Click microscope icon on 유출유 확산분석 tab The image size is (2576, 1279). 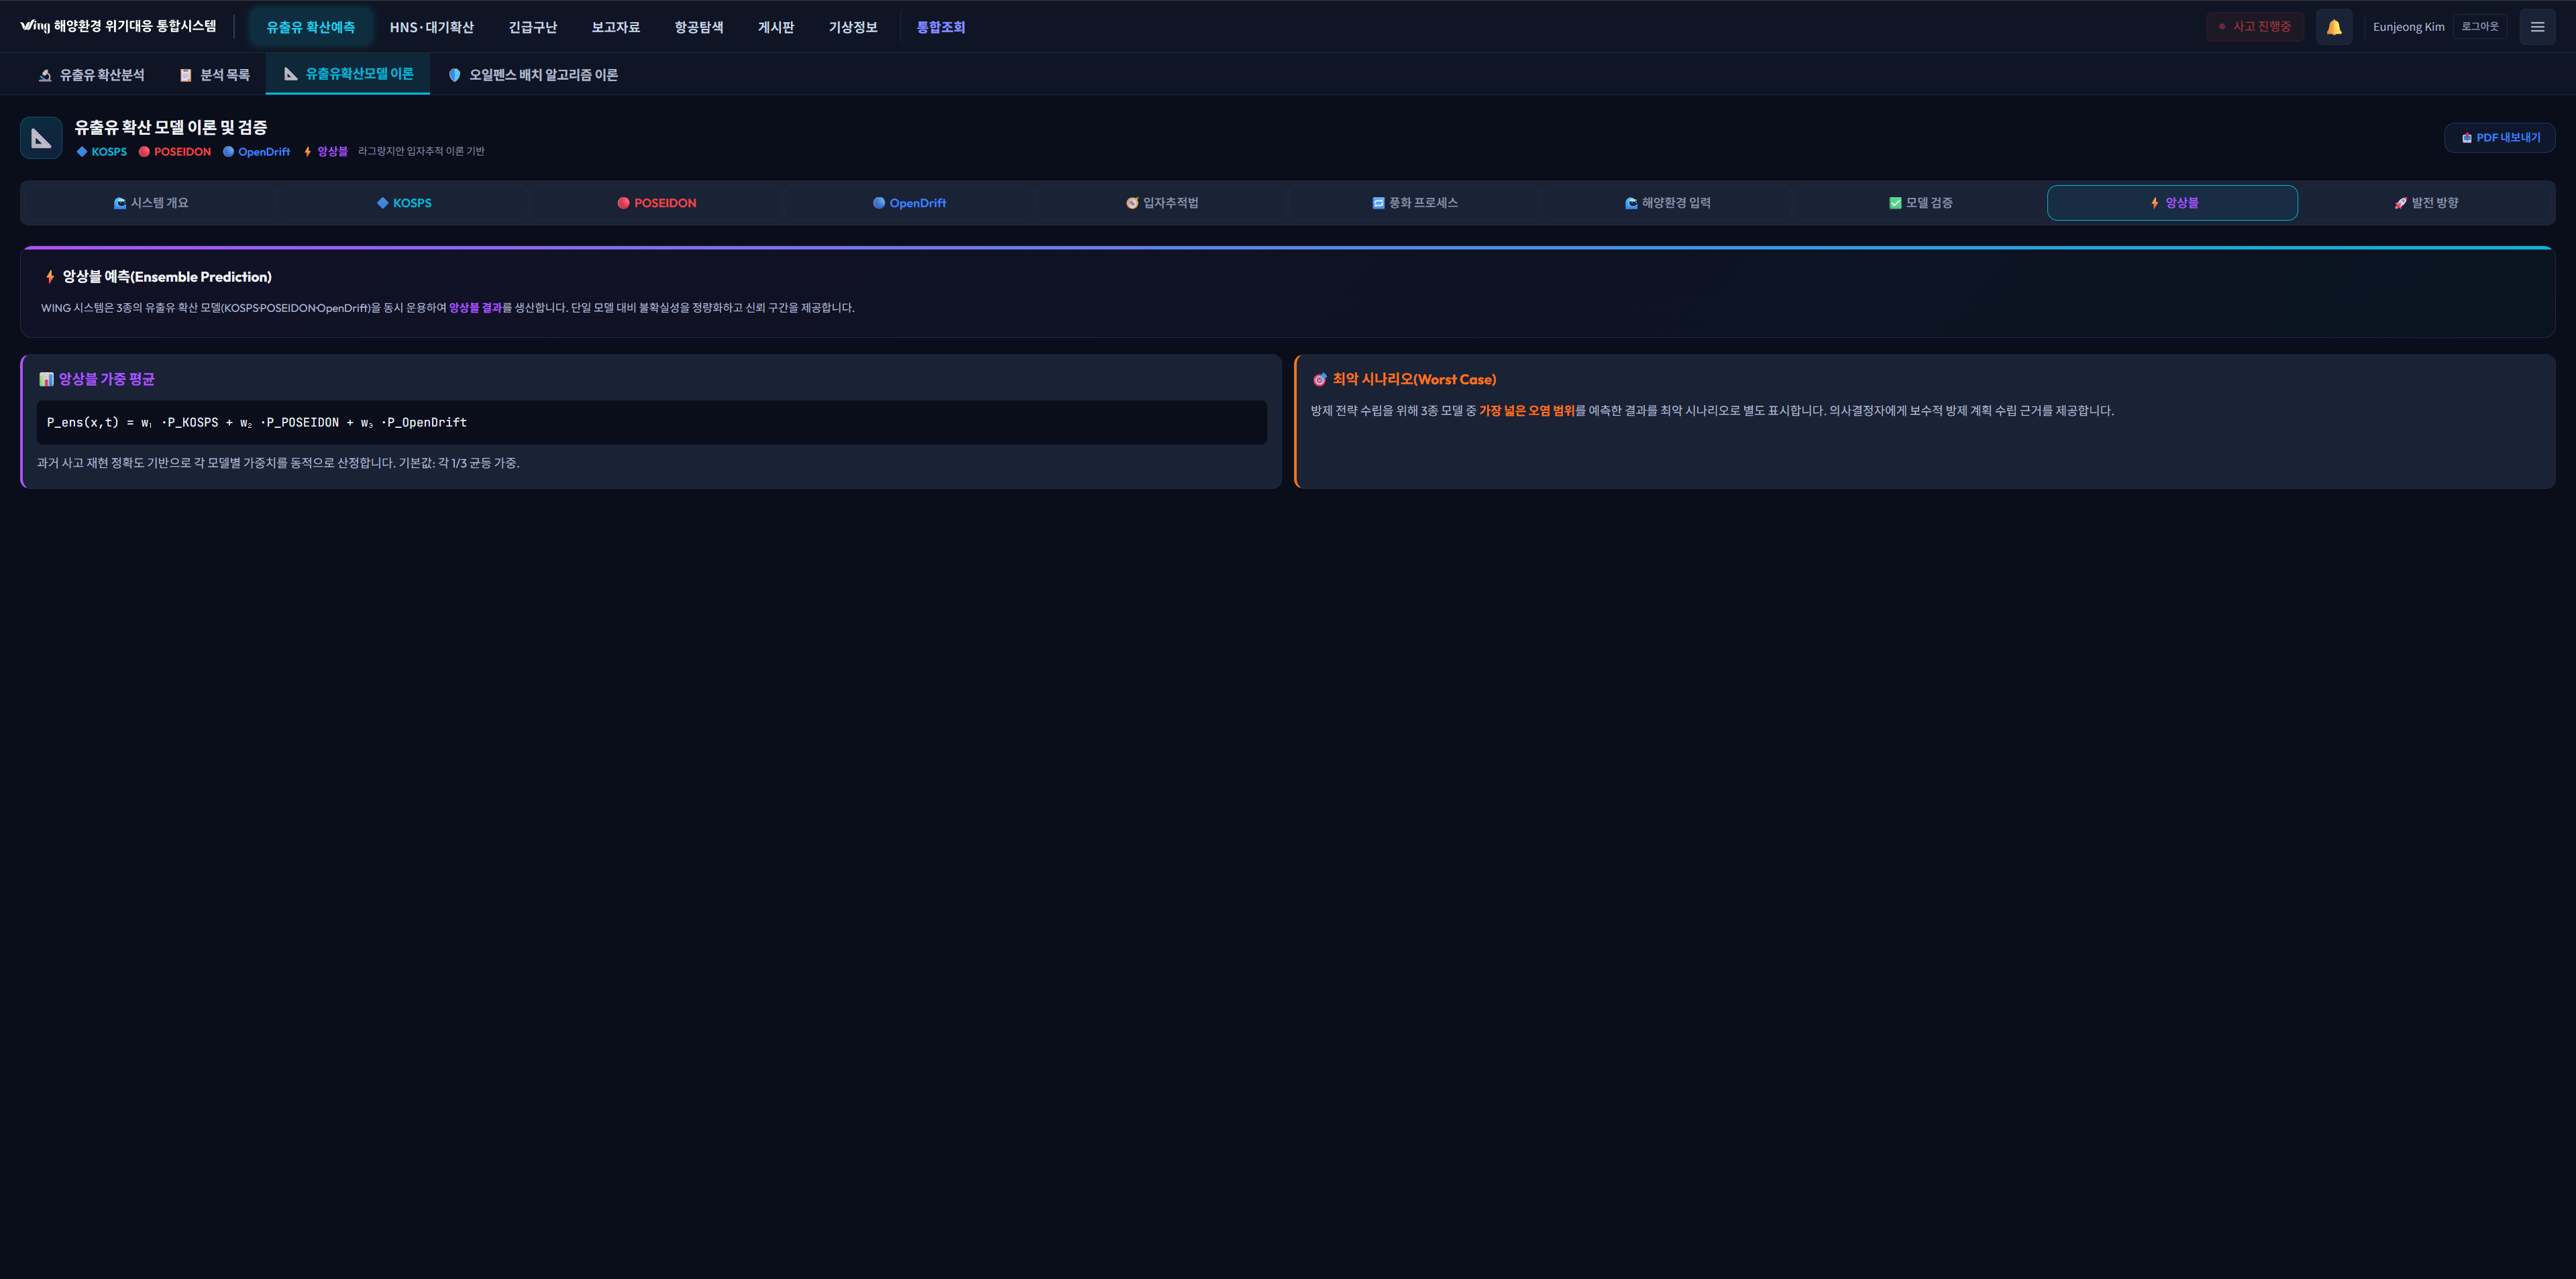45,75
